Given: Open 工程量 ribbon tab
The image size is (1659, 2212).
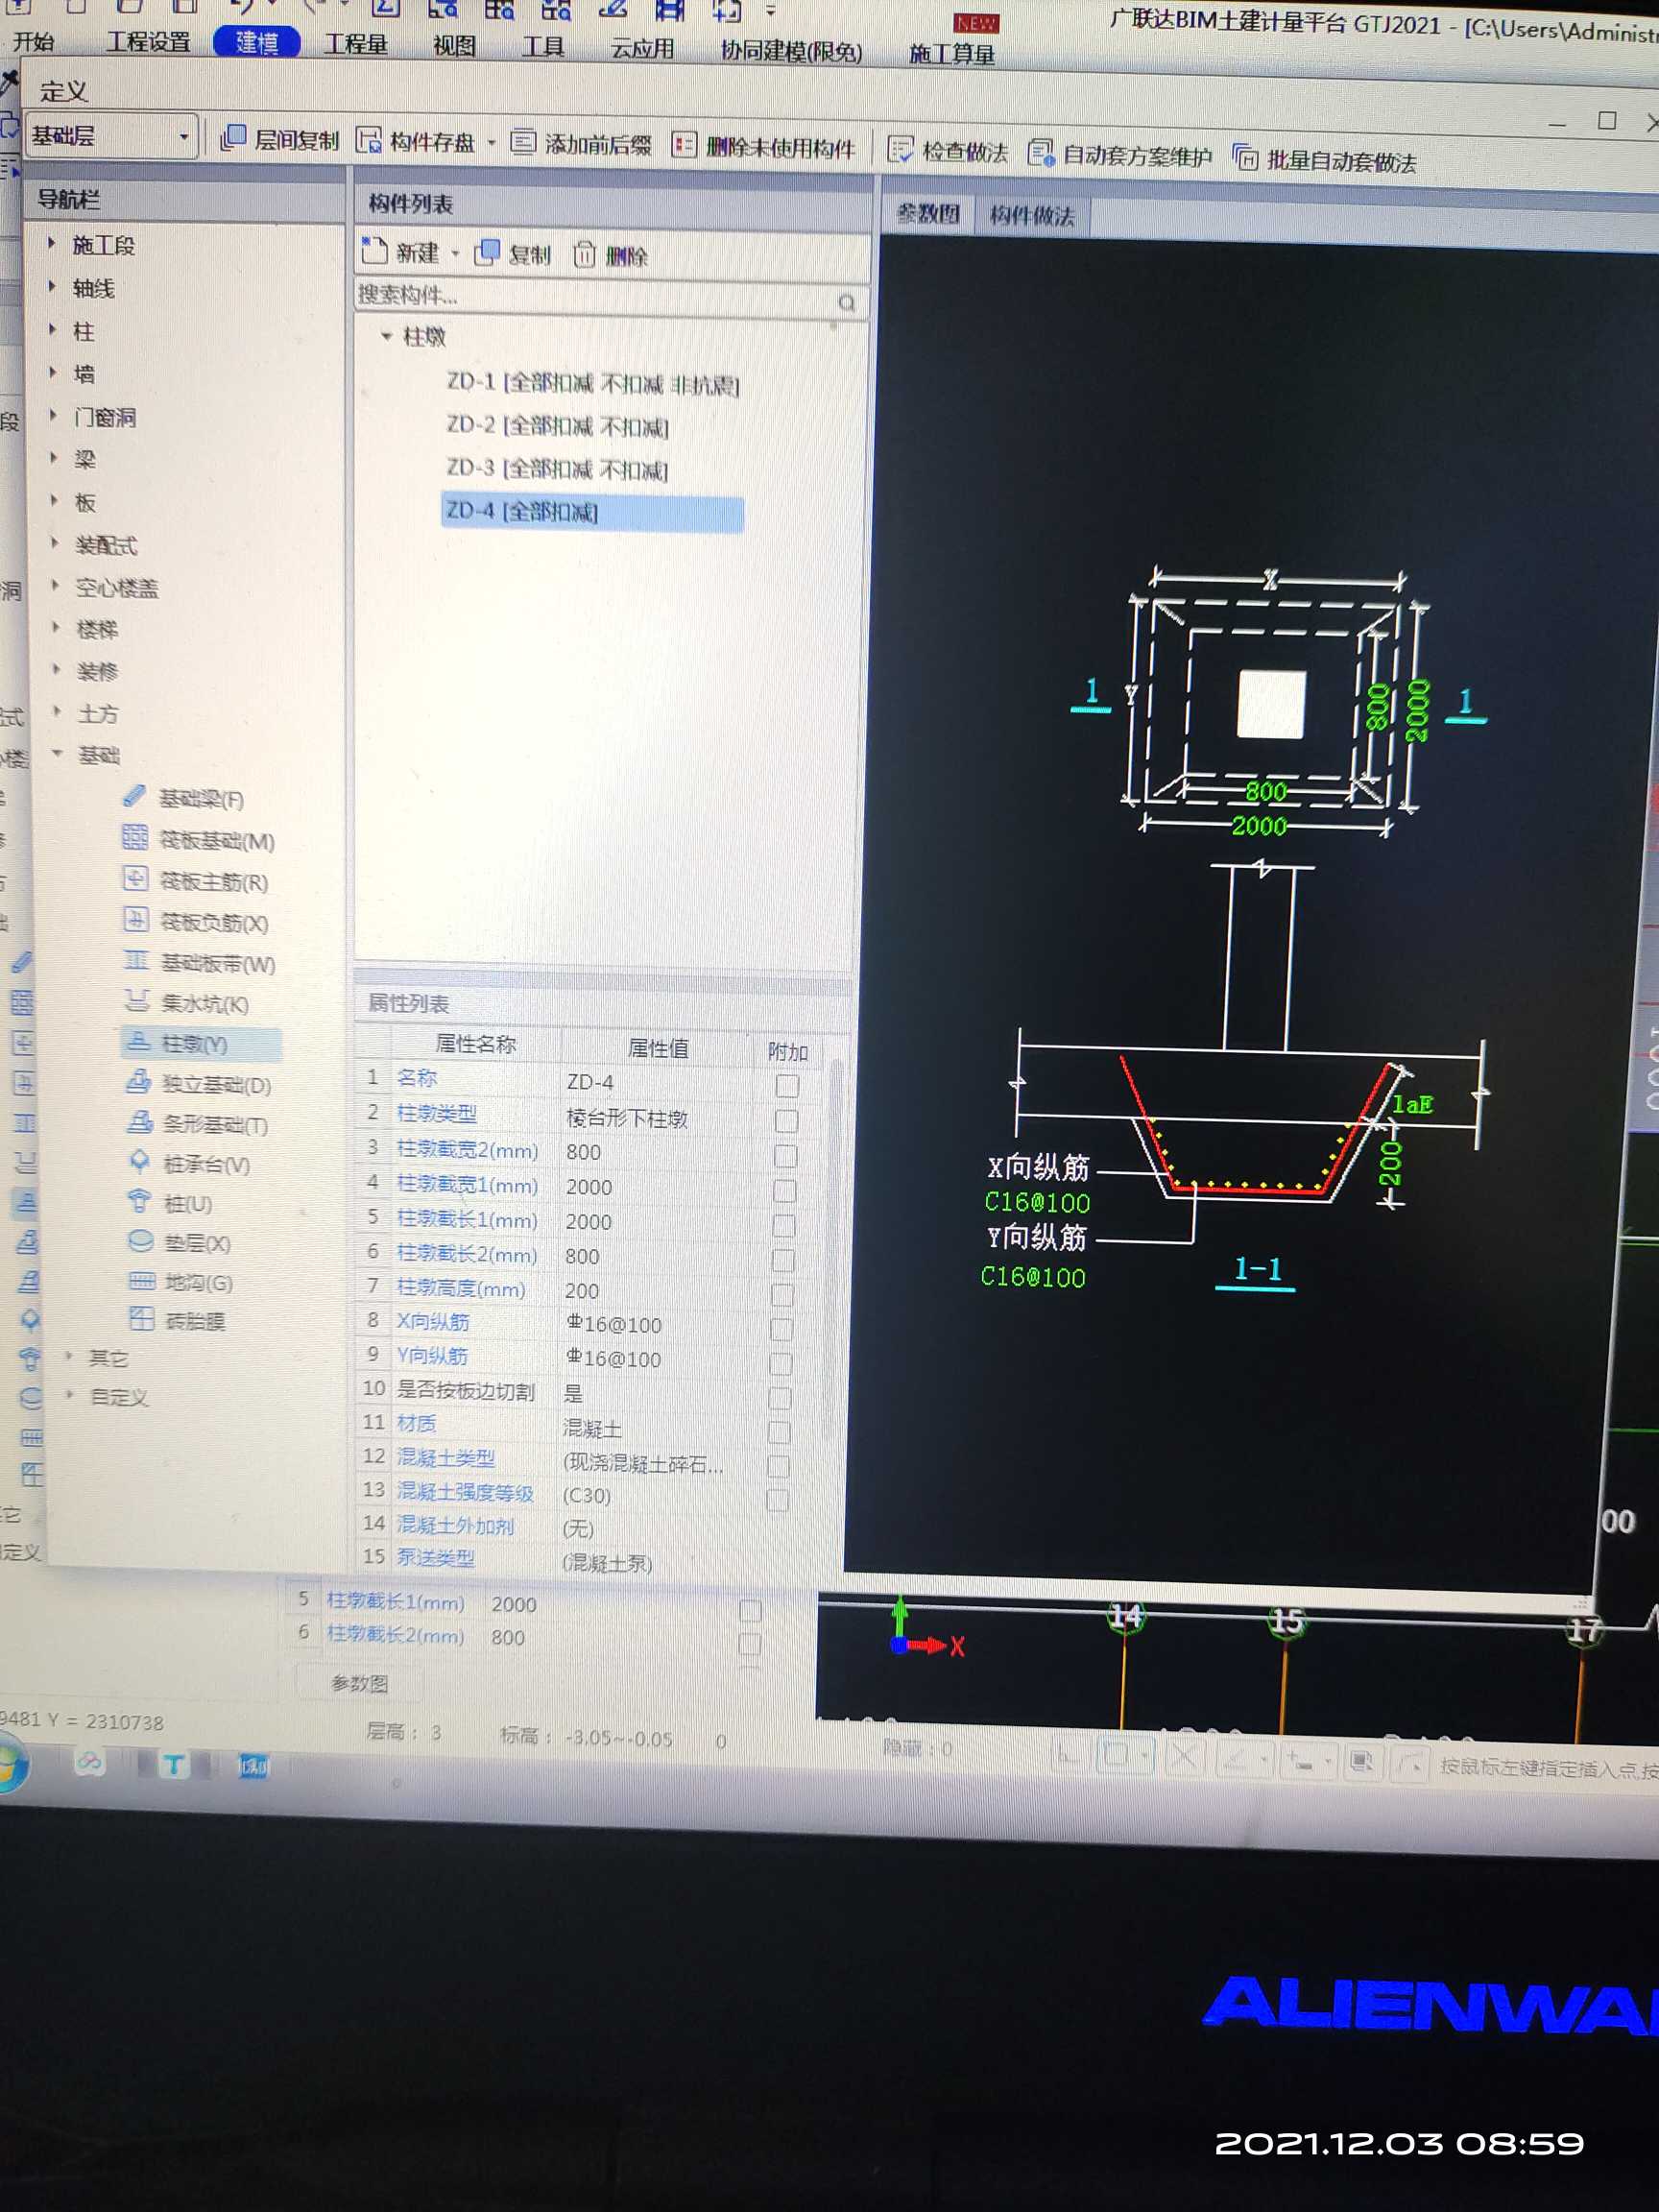Looking at the screenshot, I should click(356, 44).
